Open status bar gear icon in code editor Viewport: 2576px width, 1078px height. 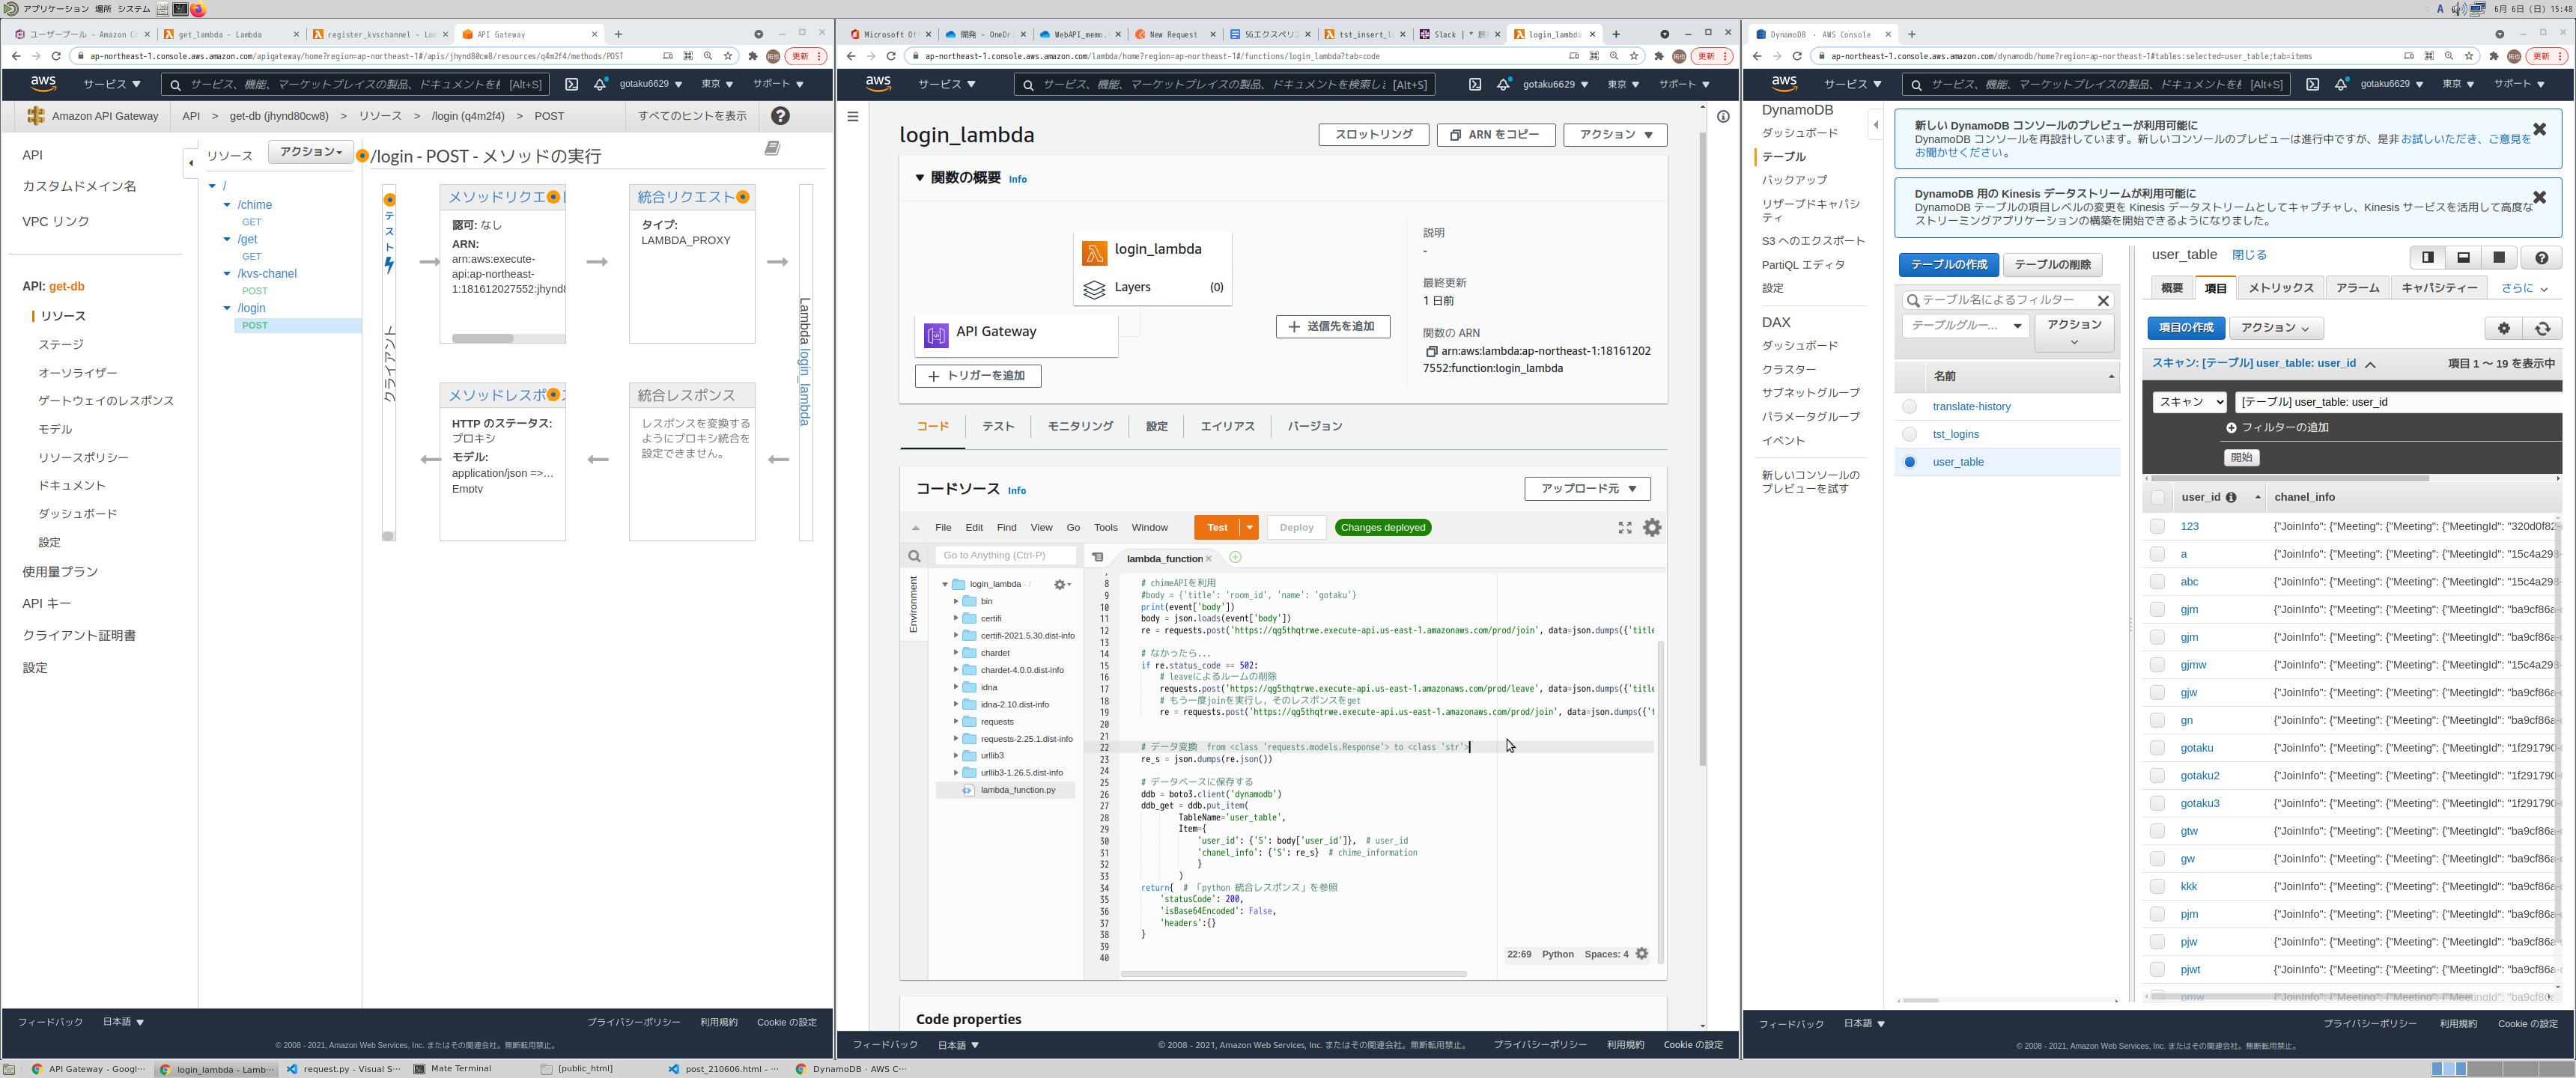pos(1641,954)
